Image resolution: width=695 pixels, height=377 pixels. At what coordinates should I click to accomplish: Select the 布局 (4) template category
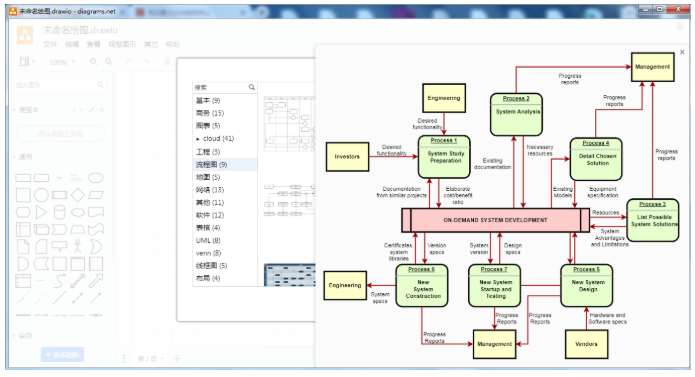pos(225,279)
